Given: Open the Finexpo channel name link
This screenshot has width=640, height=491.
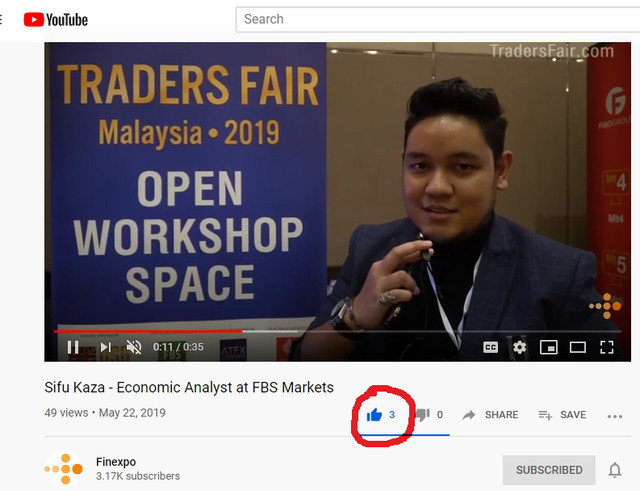Looking at the screenshot, I should [116, 462].
